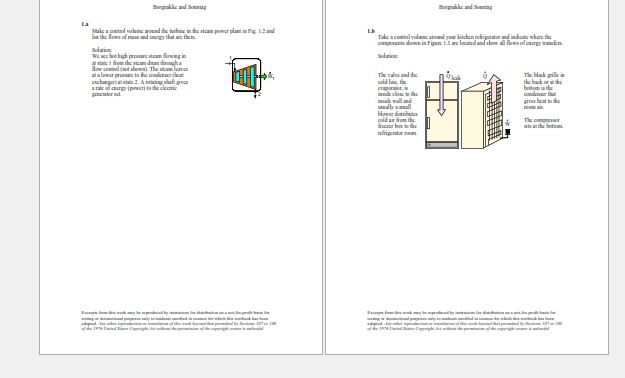Click the green power output arrow on the turbine
Viewport: 625px width, 378px height.
pyautogui.click(x=263, y=76)
